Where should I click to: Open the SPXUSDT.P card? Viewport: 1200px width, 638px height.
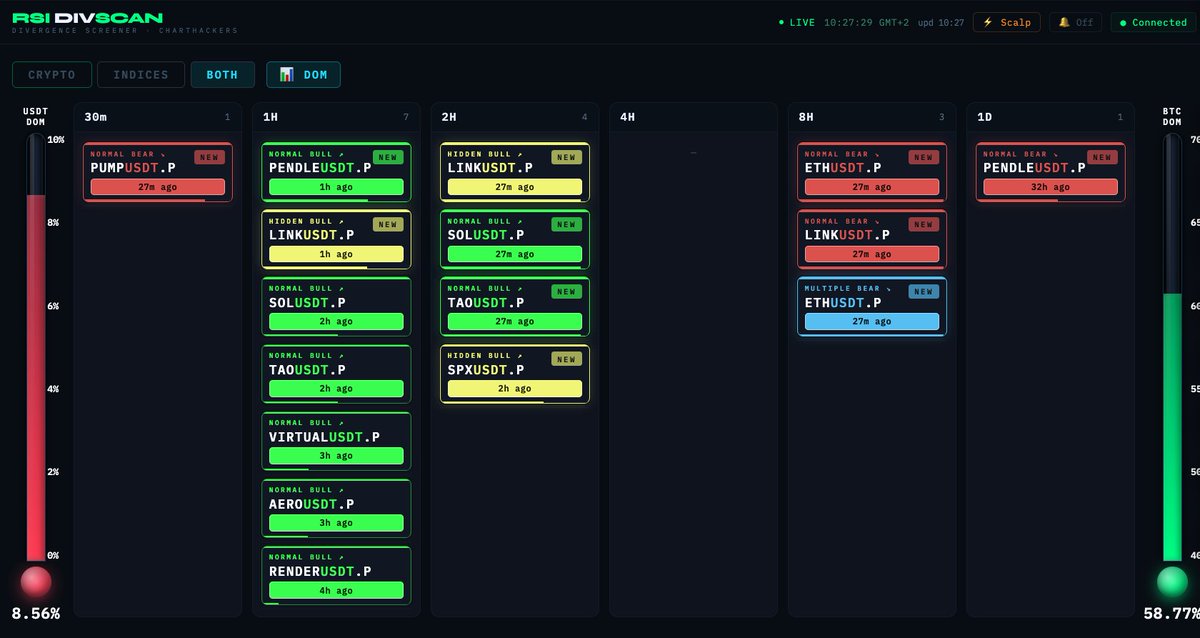coord(515,373)
